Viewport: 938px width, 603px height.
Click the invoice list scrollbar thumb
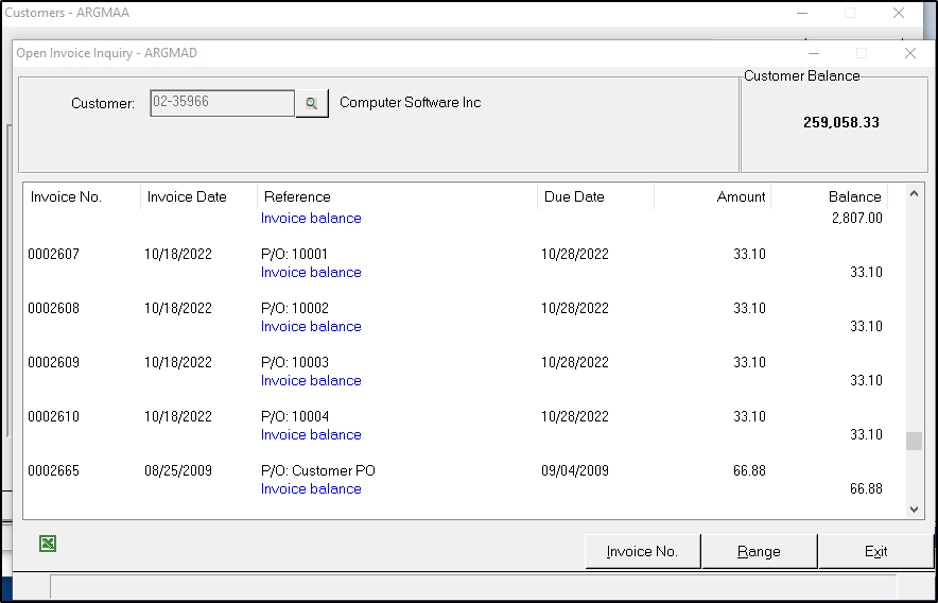[913, 441]
